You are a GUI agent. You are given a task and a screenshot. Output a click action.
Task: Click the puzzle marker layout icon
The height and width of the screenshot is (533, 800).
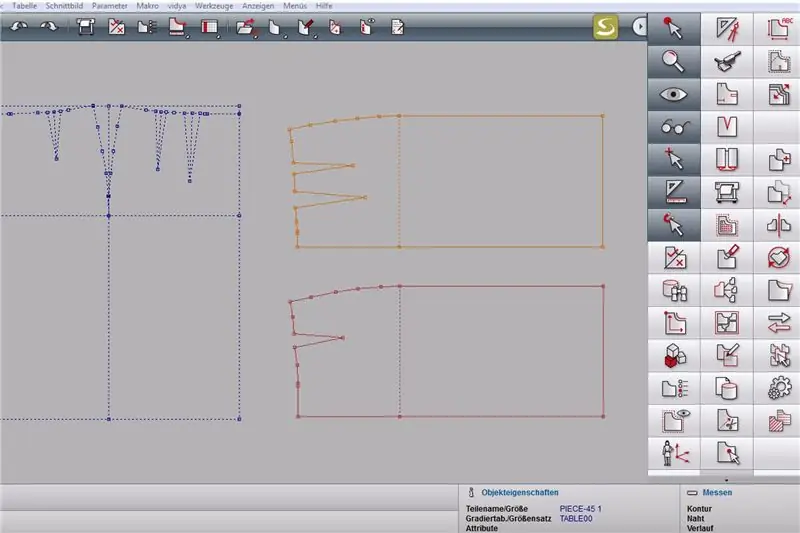(x=727, y=323)
